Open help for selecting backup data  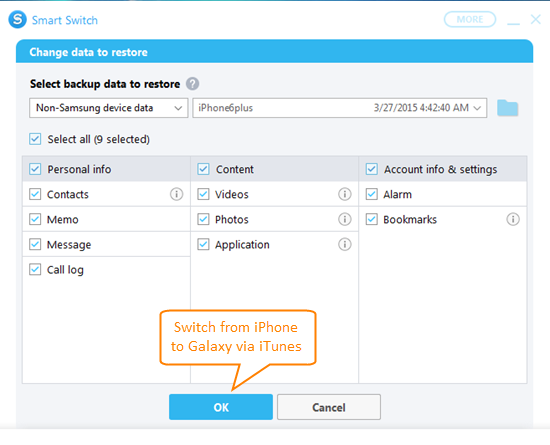coord(192,84)
